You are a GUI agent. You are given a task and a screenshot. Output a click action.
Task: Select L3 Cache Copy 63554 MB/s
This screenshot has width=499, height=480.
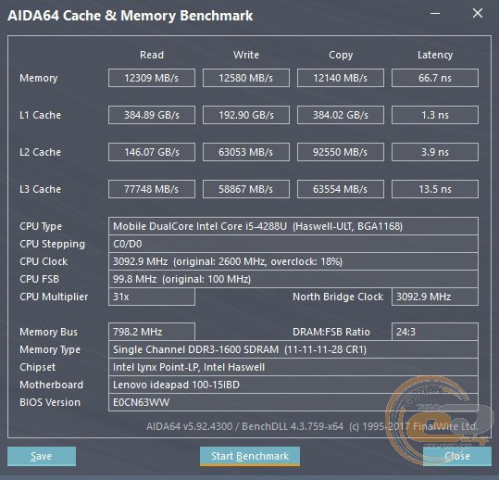(340, 189)
